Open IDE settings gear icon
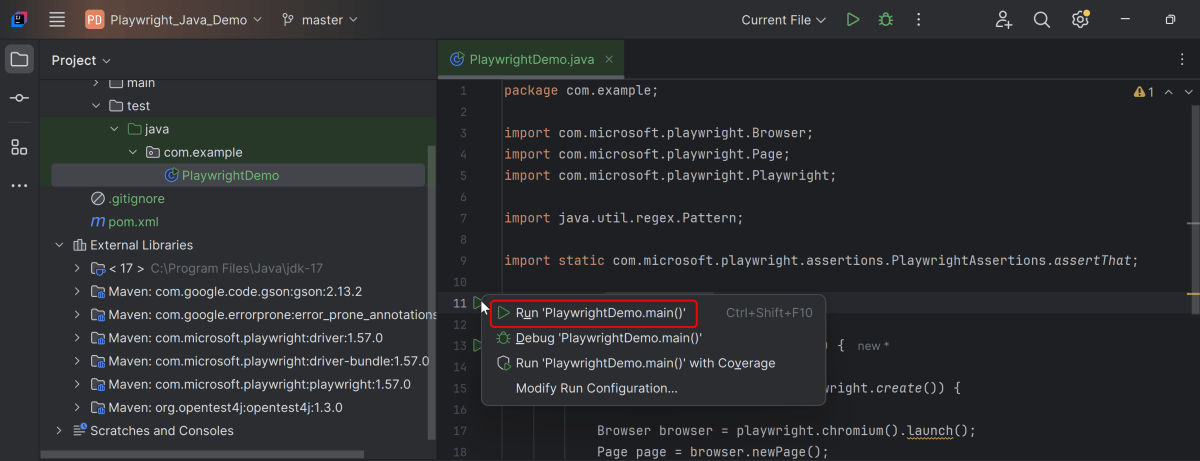This screenshot has width=1200, height=461. coord(1080,19)
